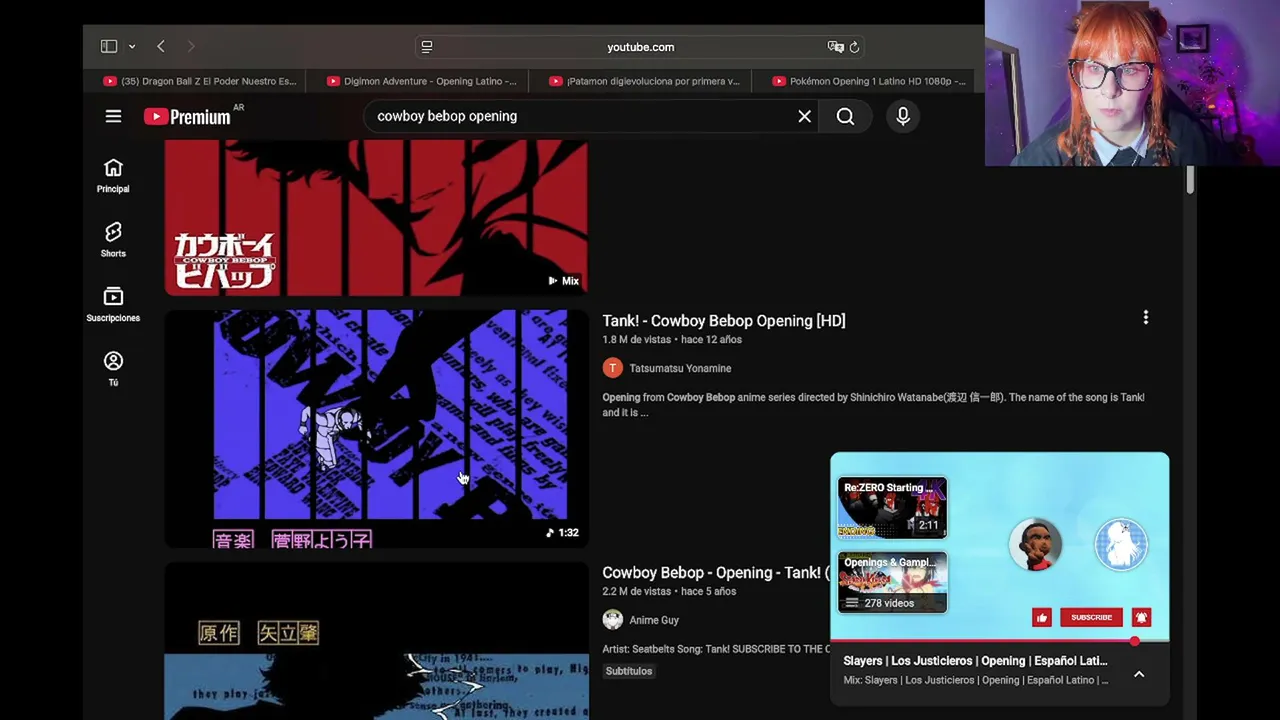Image resolution: width=1280 pixels, height=720 pixels.
Task: Go to Principal home in sidebar
Action: [x=113, y=175]
